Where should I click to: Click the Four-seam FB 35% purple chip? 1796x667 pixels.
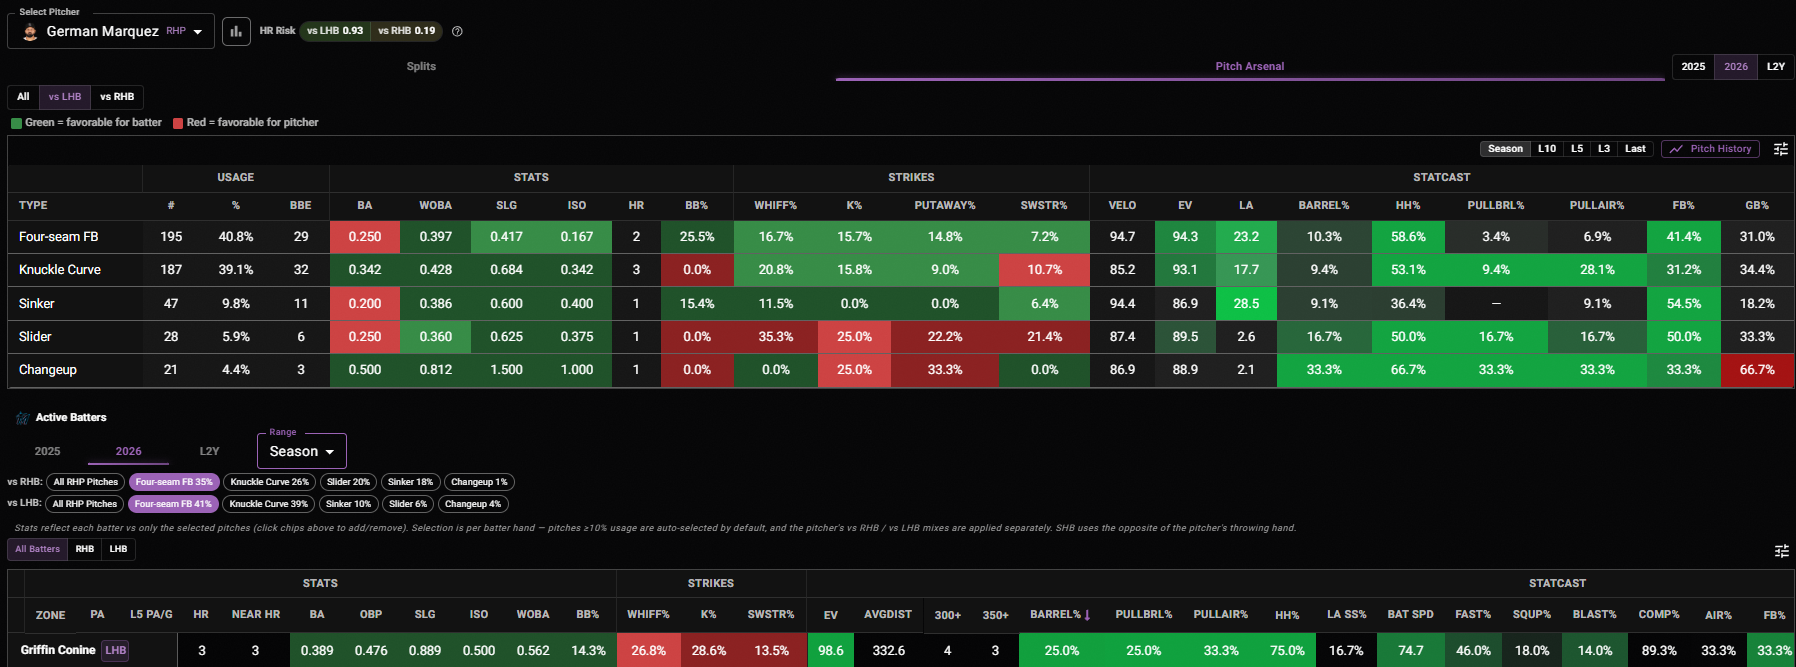click(x=174, y=482)
